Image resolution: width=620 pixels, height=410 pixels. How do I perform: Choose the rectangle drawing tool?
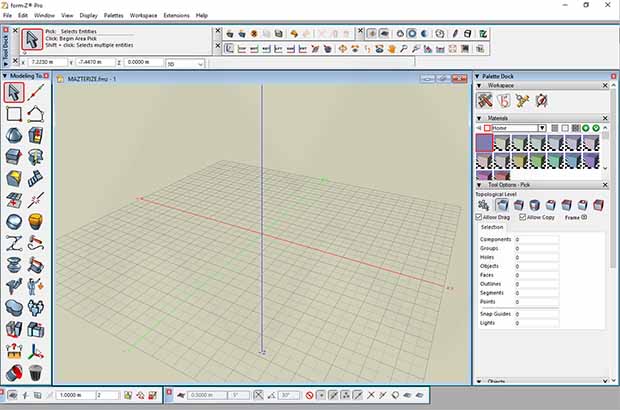click(x=14, y=114)
